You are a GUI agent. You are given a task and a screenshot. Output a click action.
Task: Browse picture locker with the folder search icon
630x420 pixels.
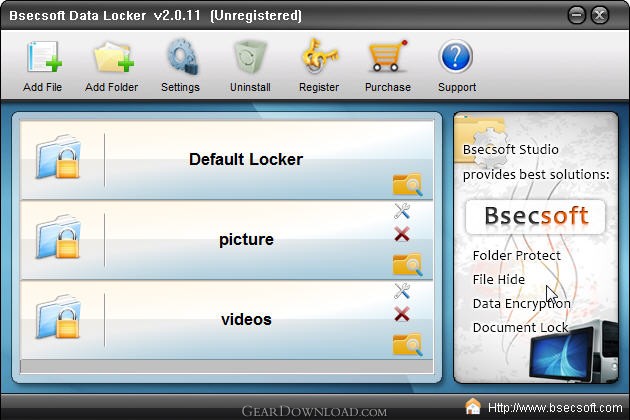click(407, 264)
